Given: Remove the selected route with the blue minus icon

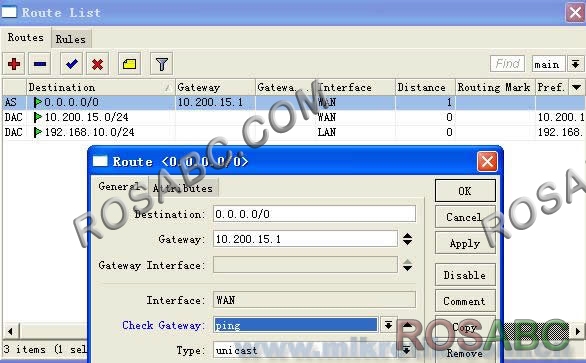Looking at the screenshot, I should pyautogui.click(x=40, y=64).
